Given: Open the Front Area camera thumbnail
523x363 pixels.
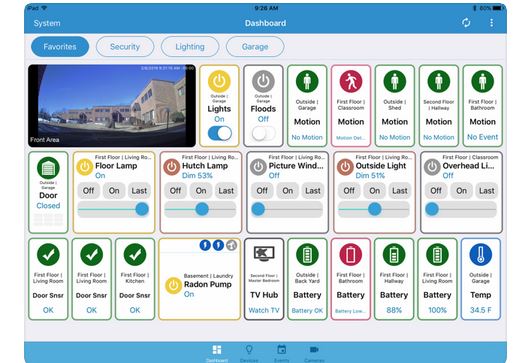Looking at the screenshot, I should tap(112, 106).
